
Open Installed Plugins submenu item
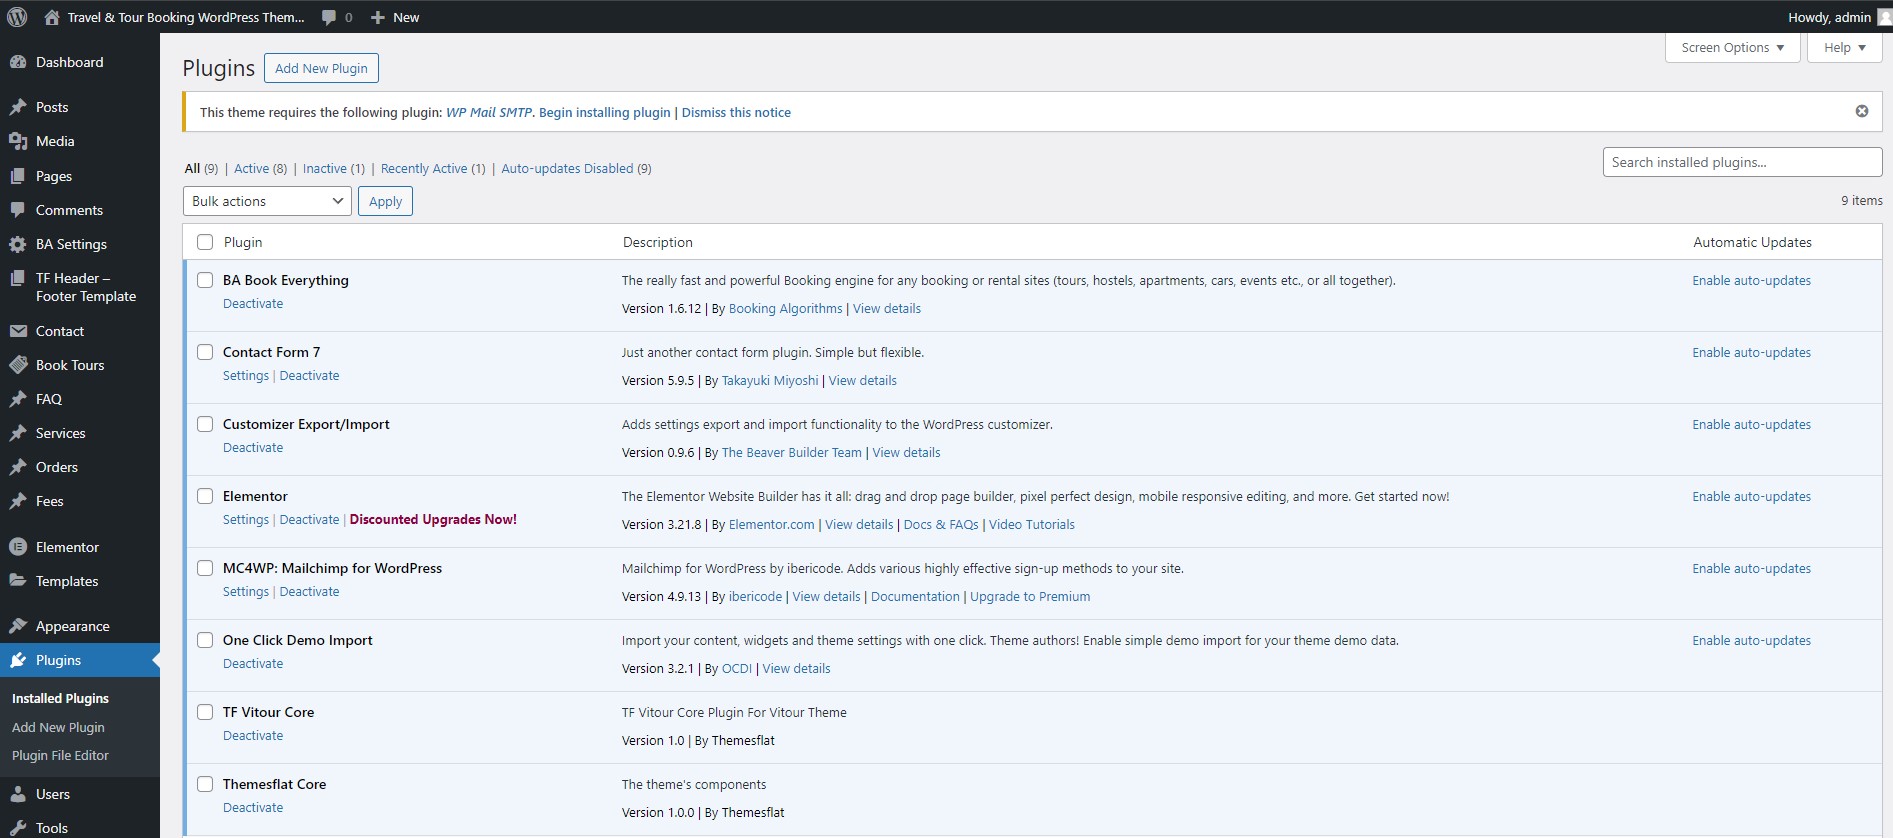[60, 698]
